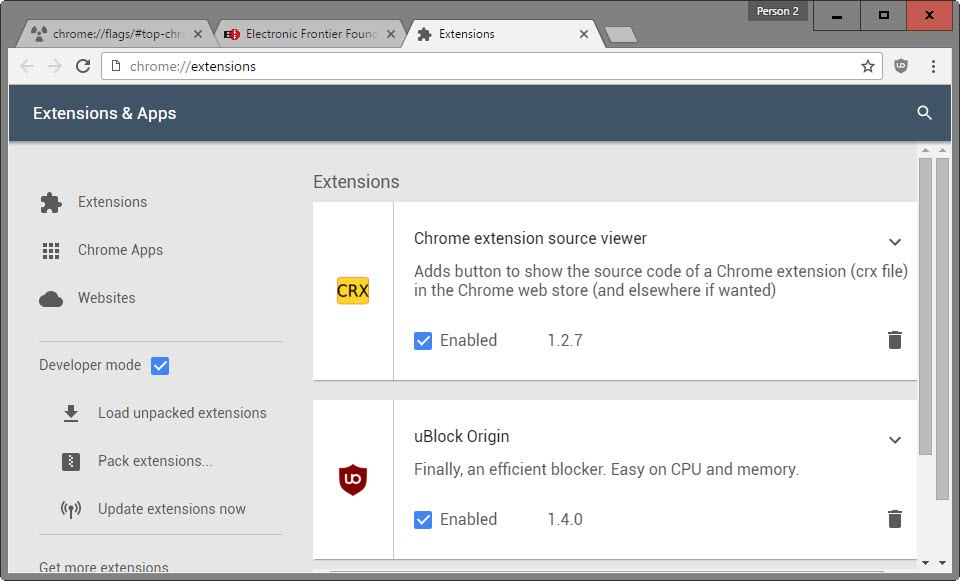Click Pack extensions...
The height and width of the screenshot is (581, 960).
155,461
